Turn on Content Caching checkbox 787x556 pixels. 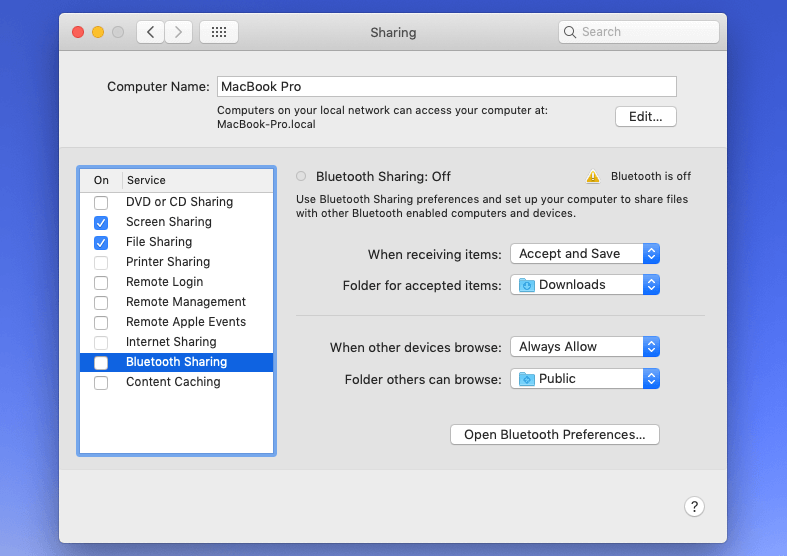tap(101, 383)
